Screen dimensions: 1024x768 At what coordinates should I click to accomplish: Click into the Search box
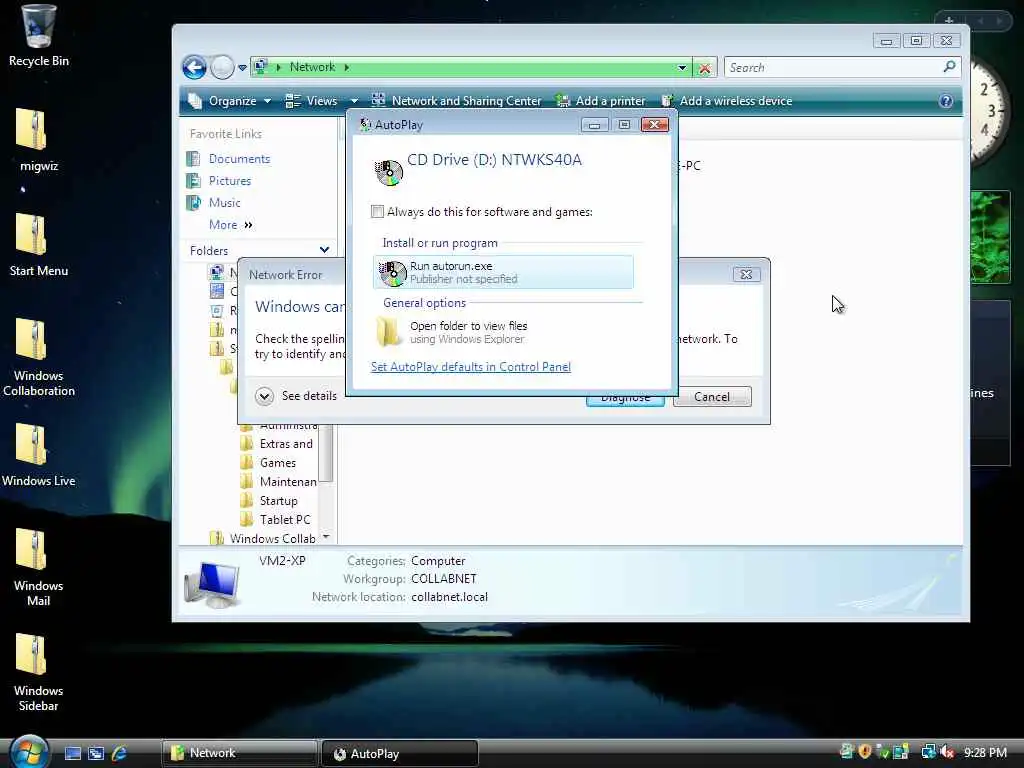pyautogui.click(x=833, y=67)
